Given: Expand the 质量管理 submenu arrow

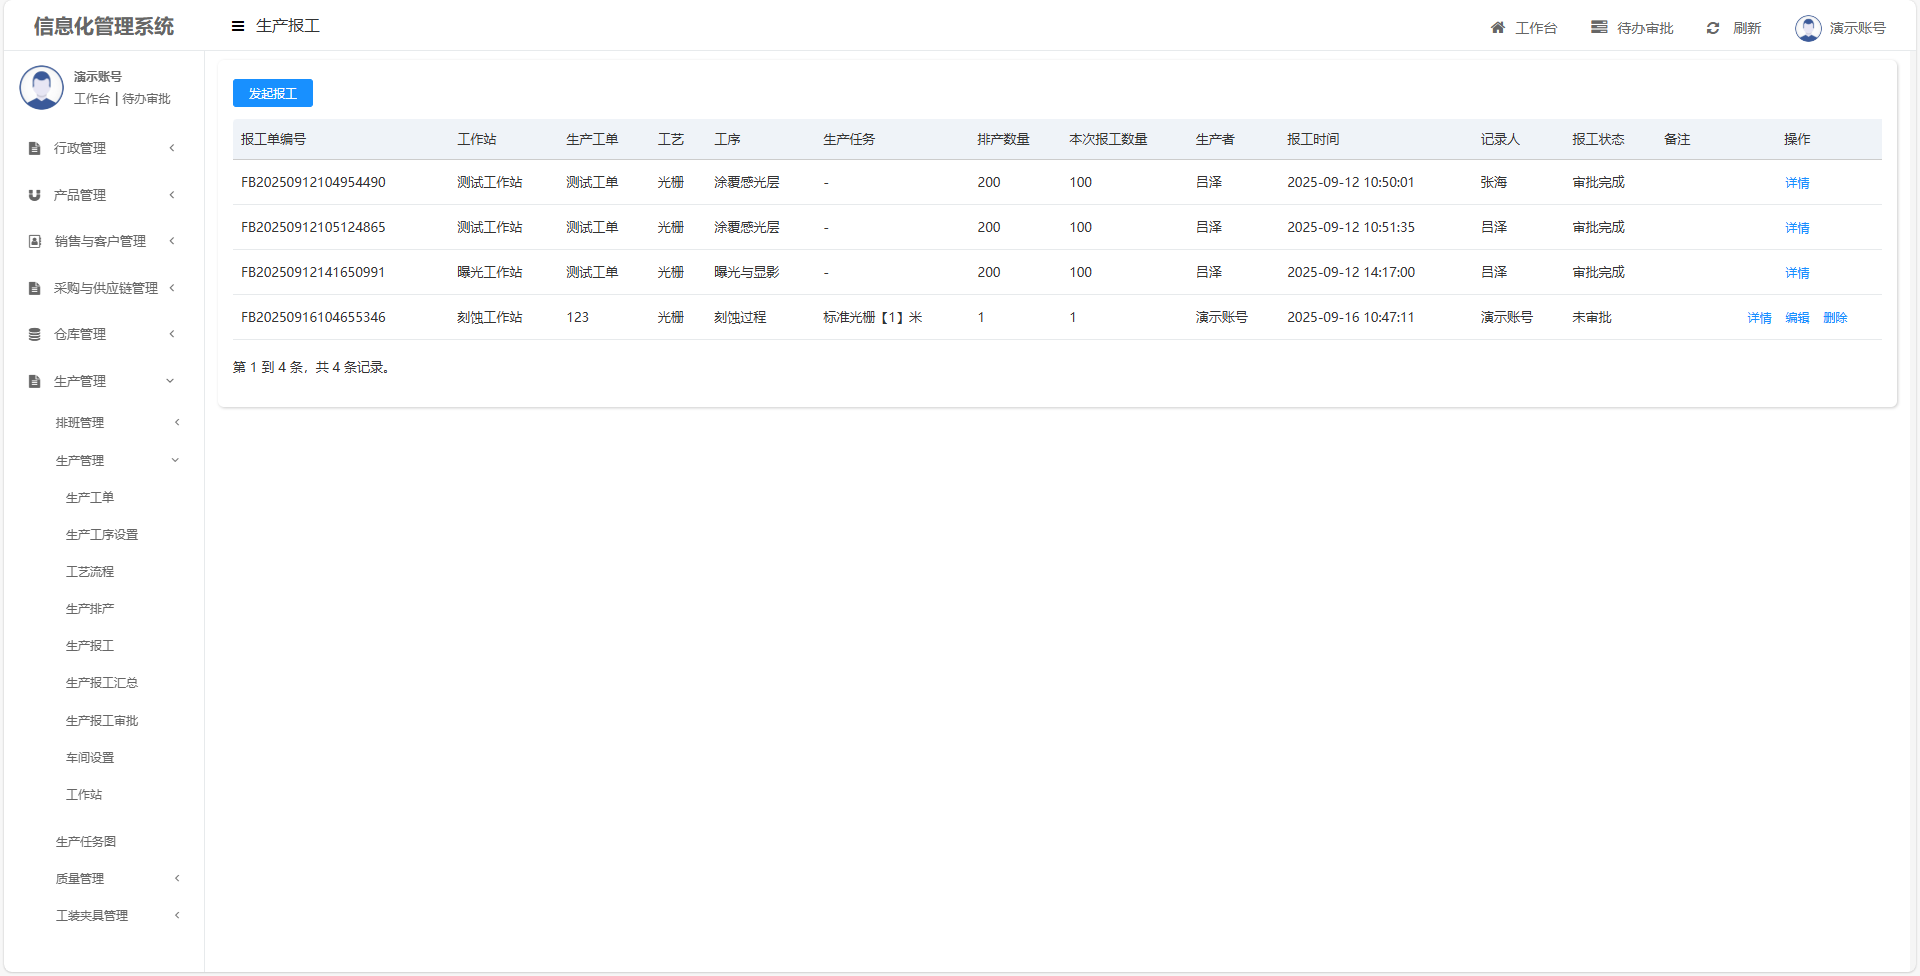Looking at the screenshot, I should 177,879.
